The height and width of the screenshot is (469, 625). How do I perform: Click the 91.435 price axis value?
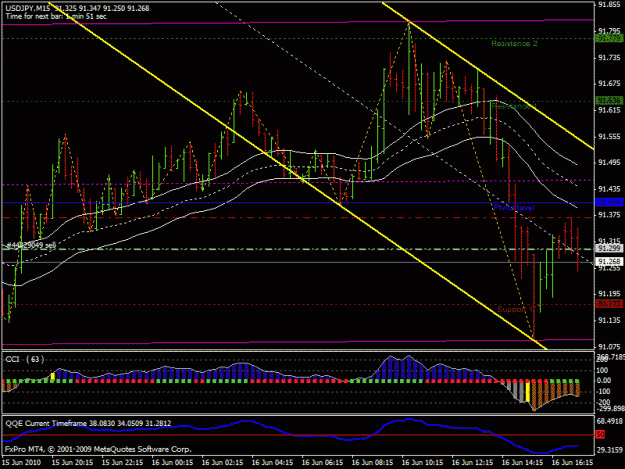(x=609, y=189)
